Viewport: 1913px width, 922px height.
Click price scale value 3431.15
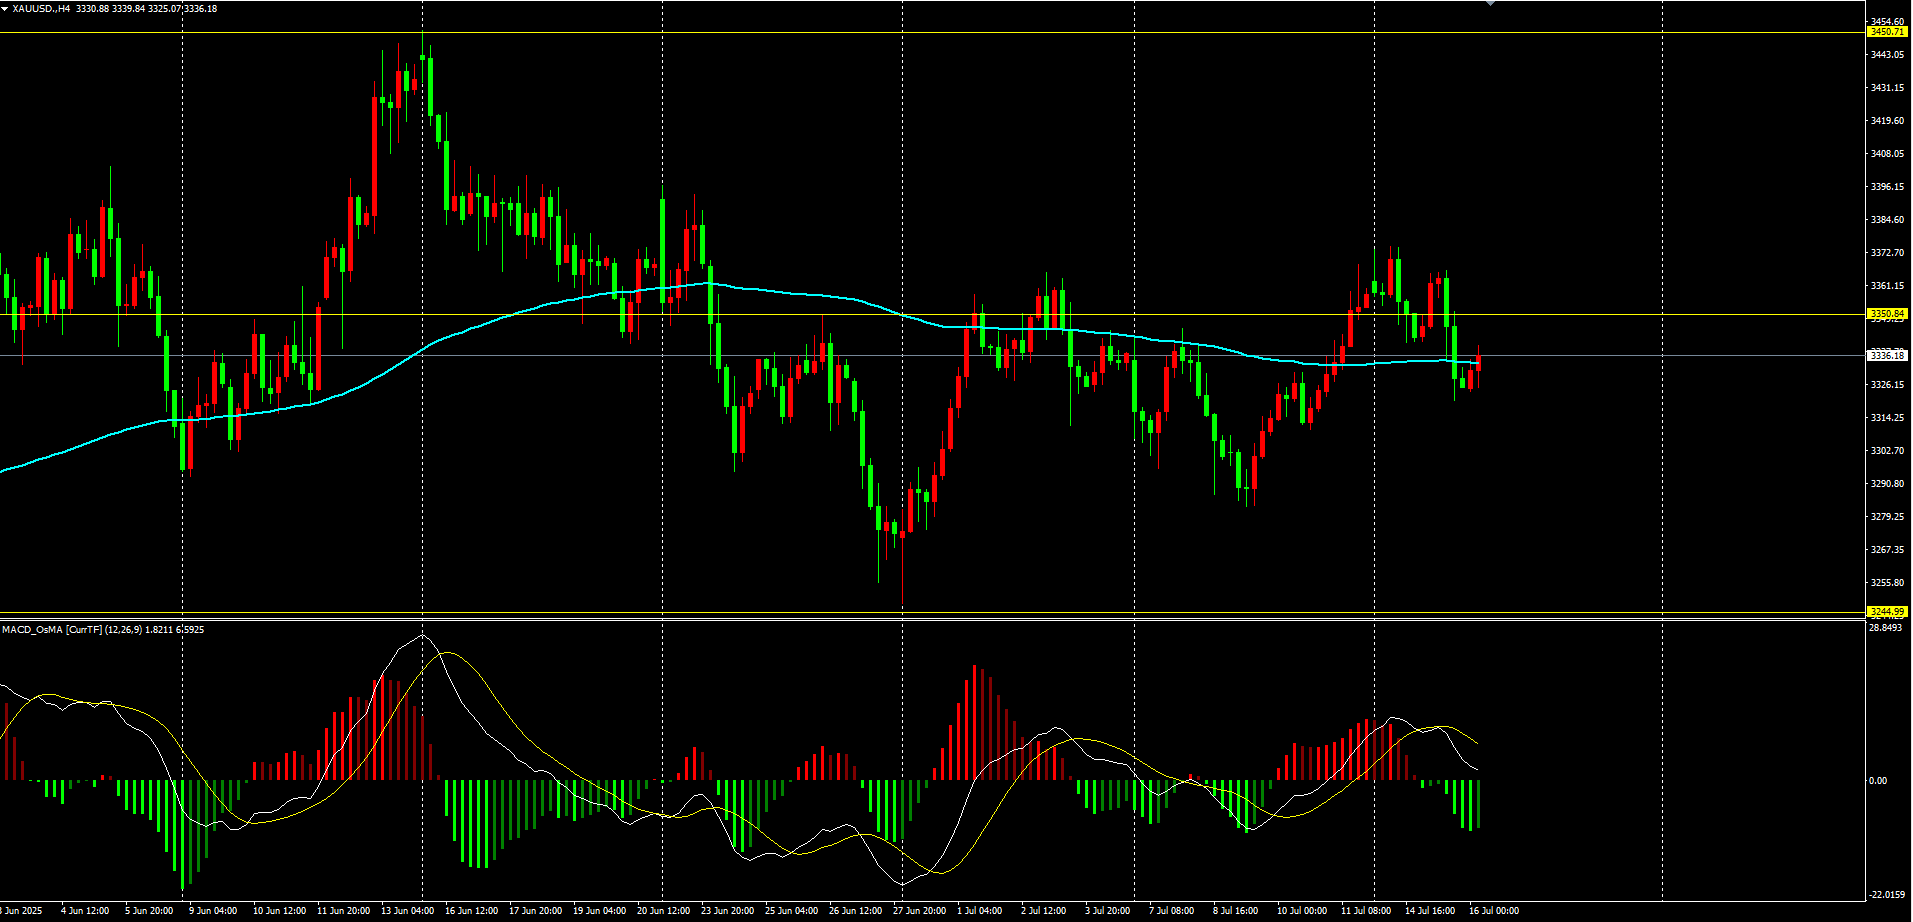point(1887,88)
